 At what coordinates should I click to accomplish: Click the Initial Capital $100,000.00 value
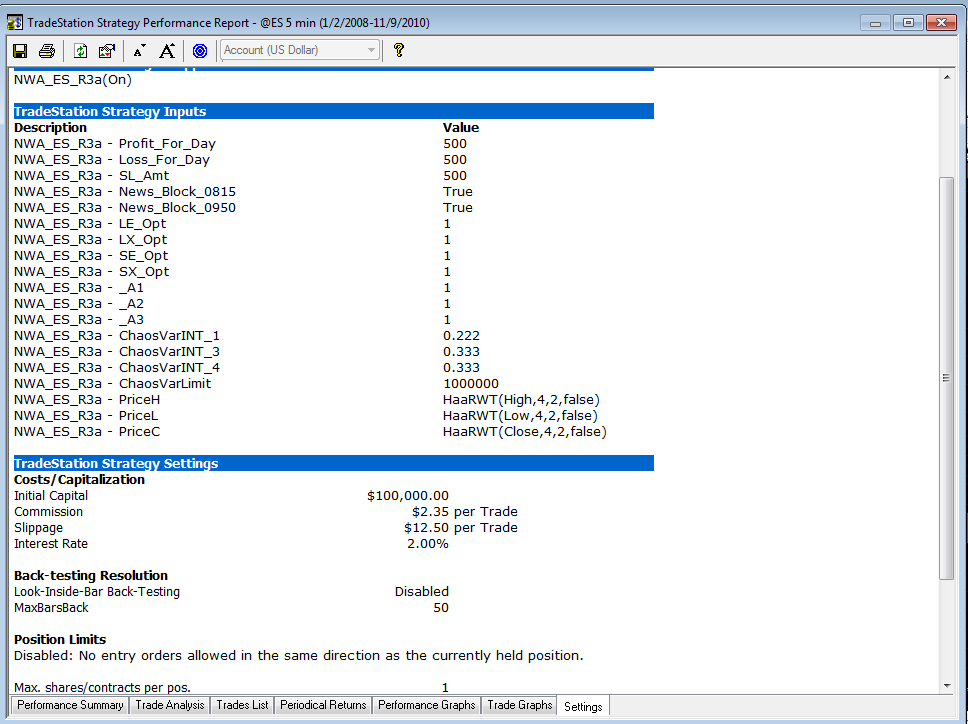[x=408, y=496]
